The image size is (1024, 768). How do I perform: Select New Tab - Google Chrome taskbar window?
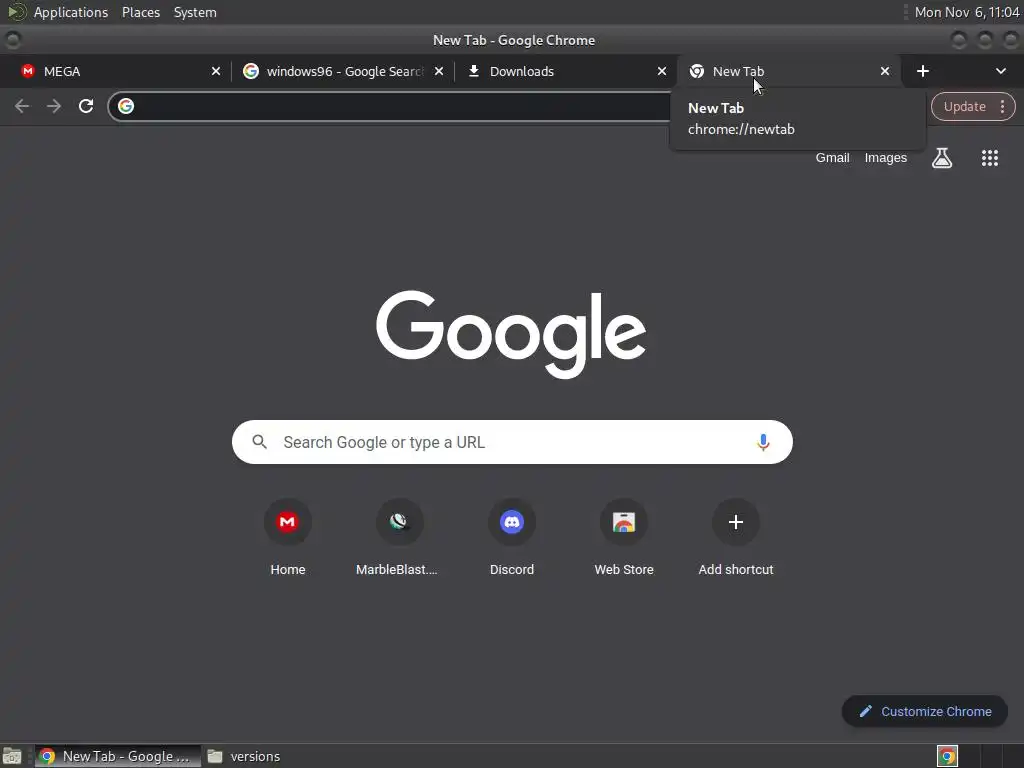click(x=118, y=756)
